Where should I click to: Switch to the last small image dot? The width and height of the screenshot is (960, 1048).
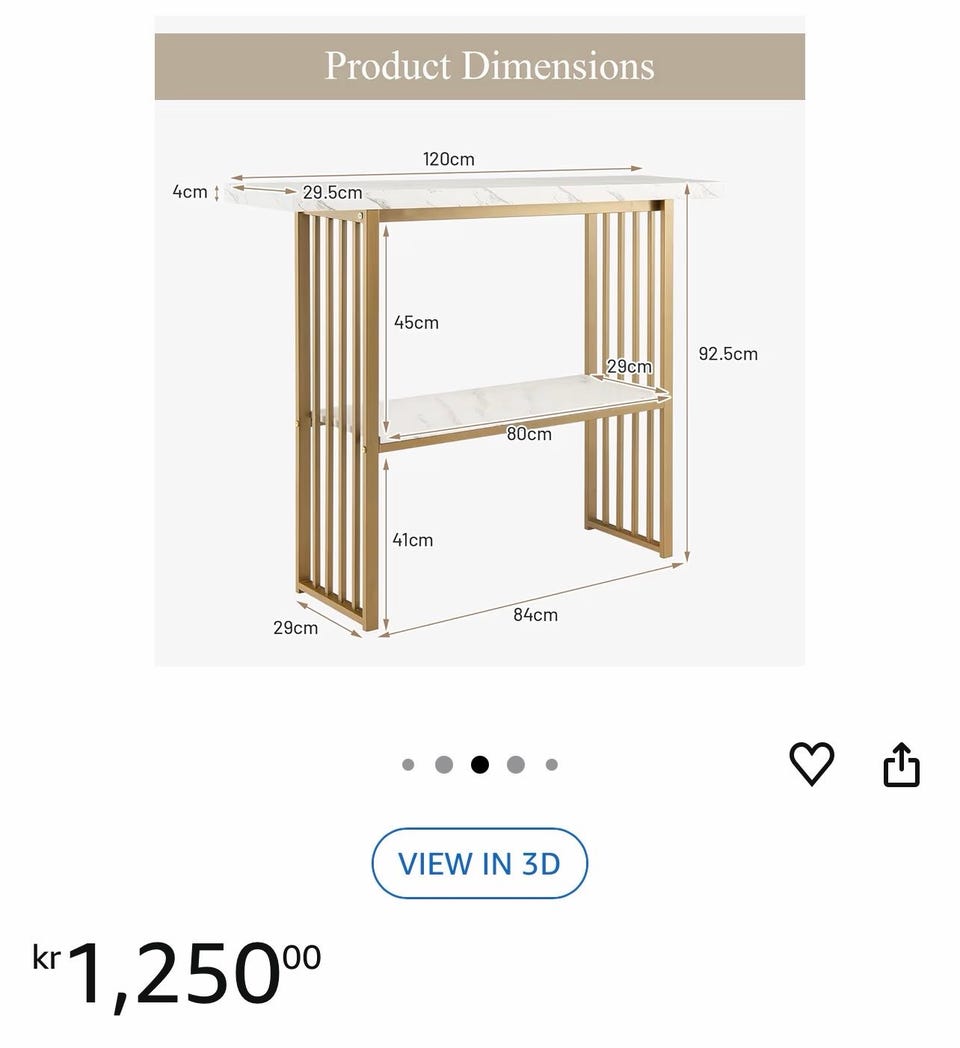coord(552,765)
